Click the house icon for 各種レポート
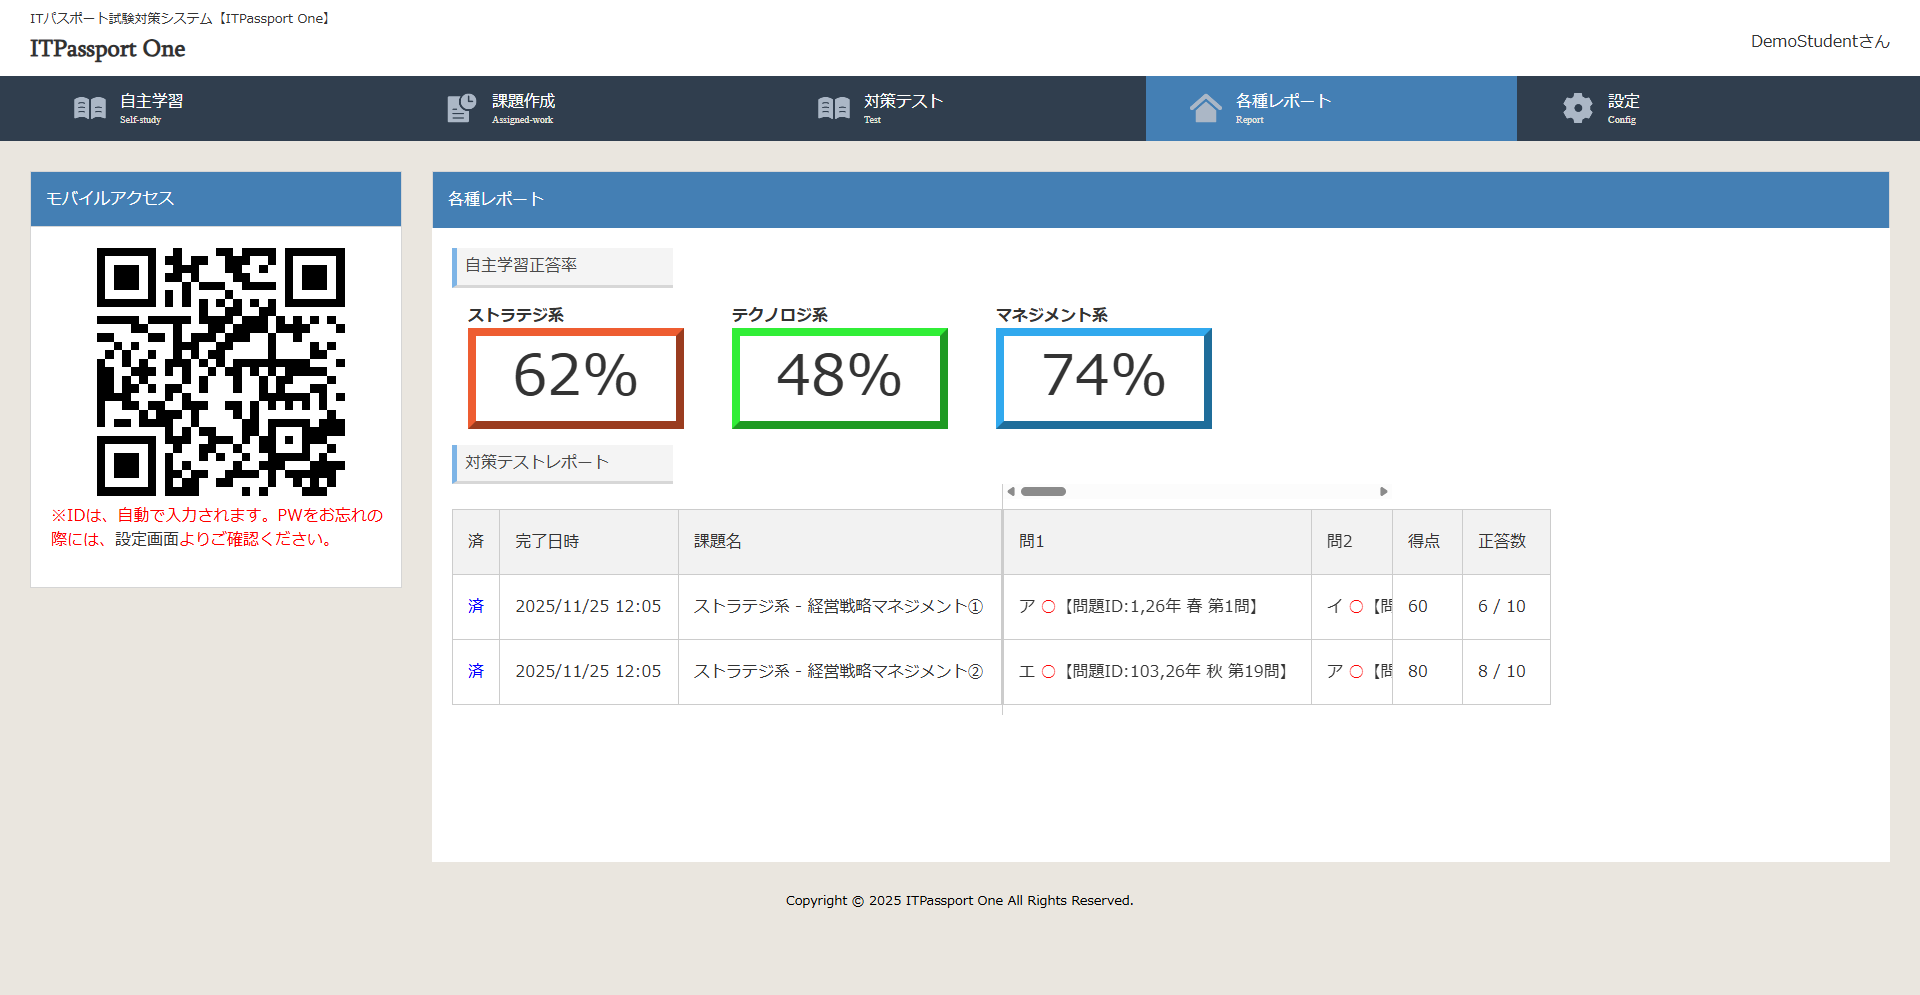Image resolution: width=1920 pixels, height=995 pixels. (x=1206, y=108)
